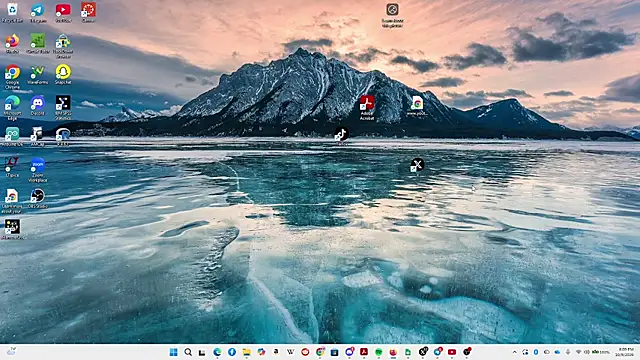
Task: Open File Explorer from the taskbar
Action: (247, 352)
